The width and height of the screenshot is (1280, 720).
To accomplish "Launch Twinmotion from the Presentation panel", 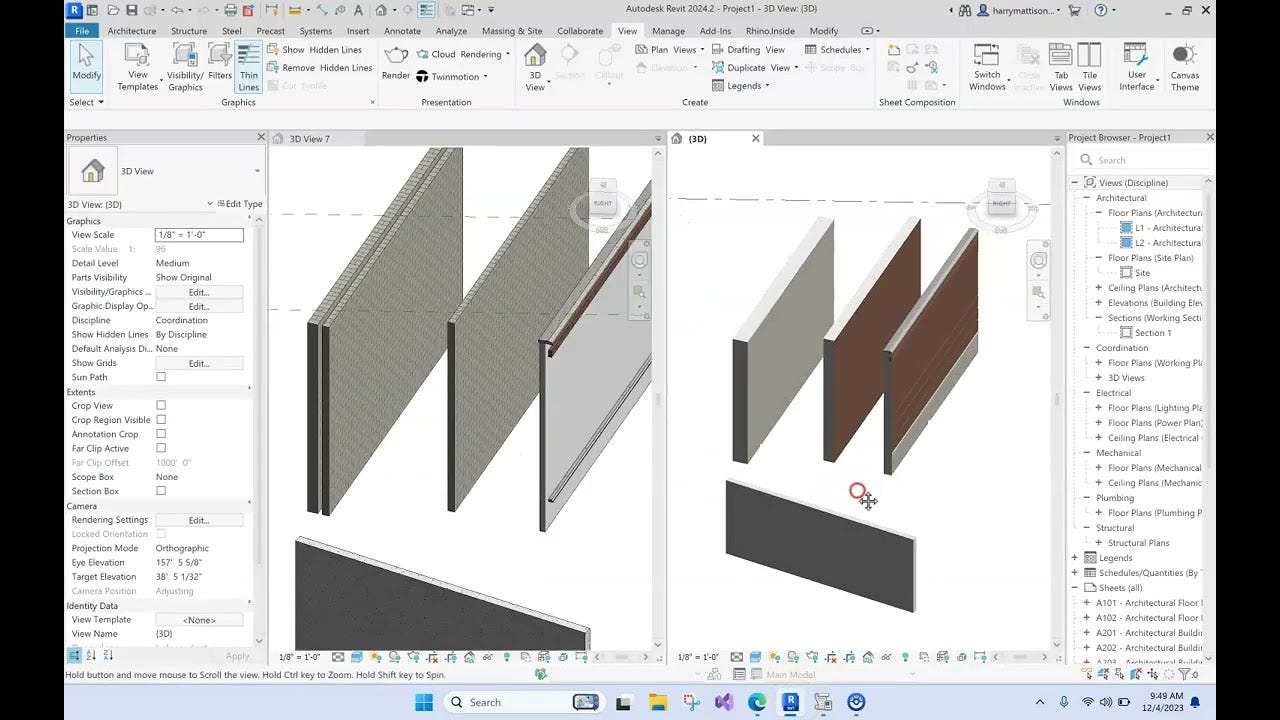I will [450, 76].
